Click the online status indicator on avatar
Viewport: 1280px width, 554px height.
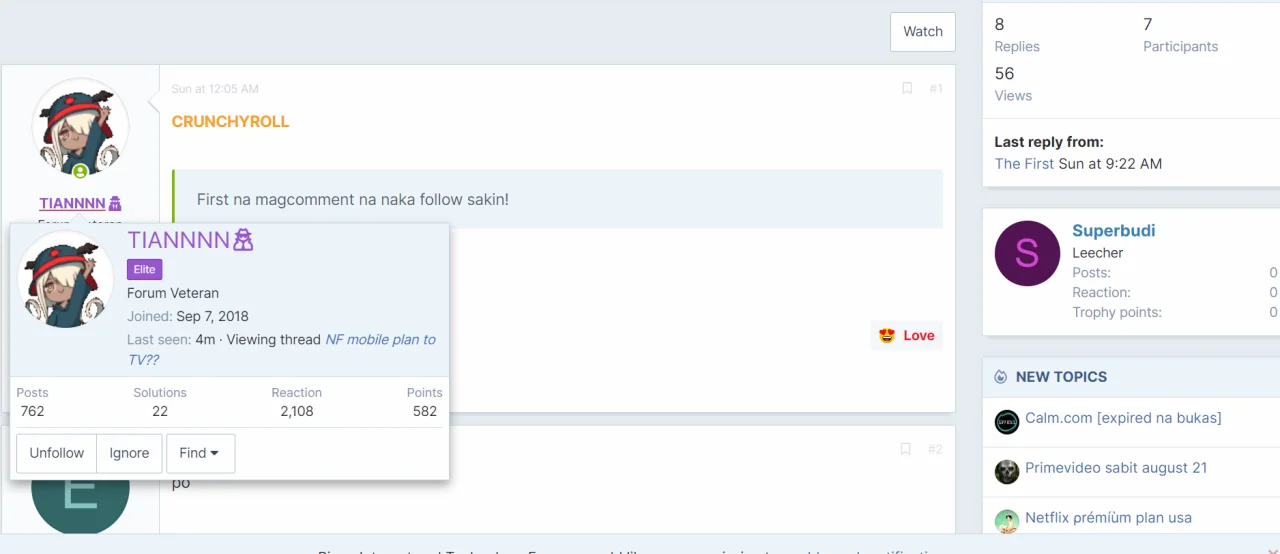(x=80, y=172)
